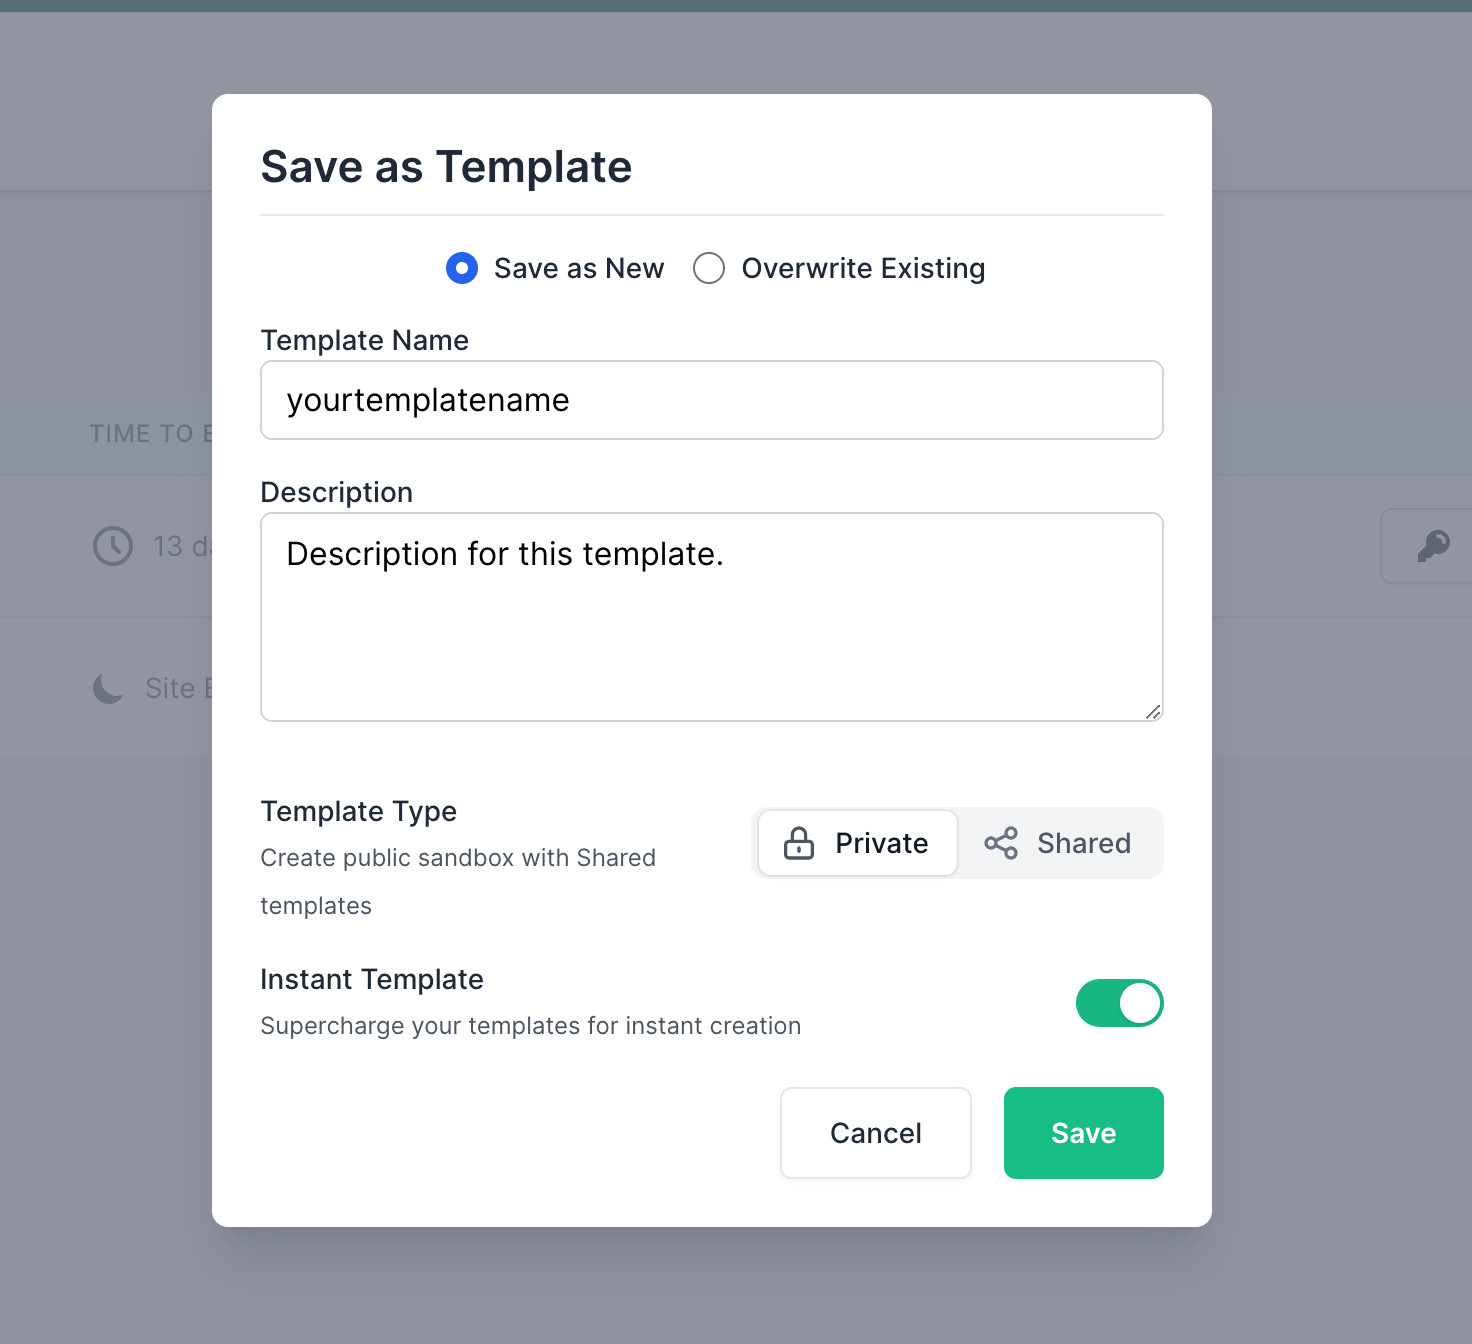This screenshot has height=1344, width=1472.
Task: Choose the Private template type
Action: [x=858, y=843]
